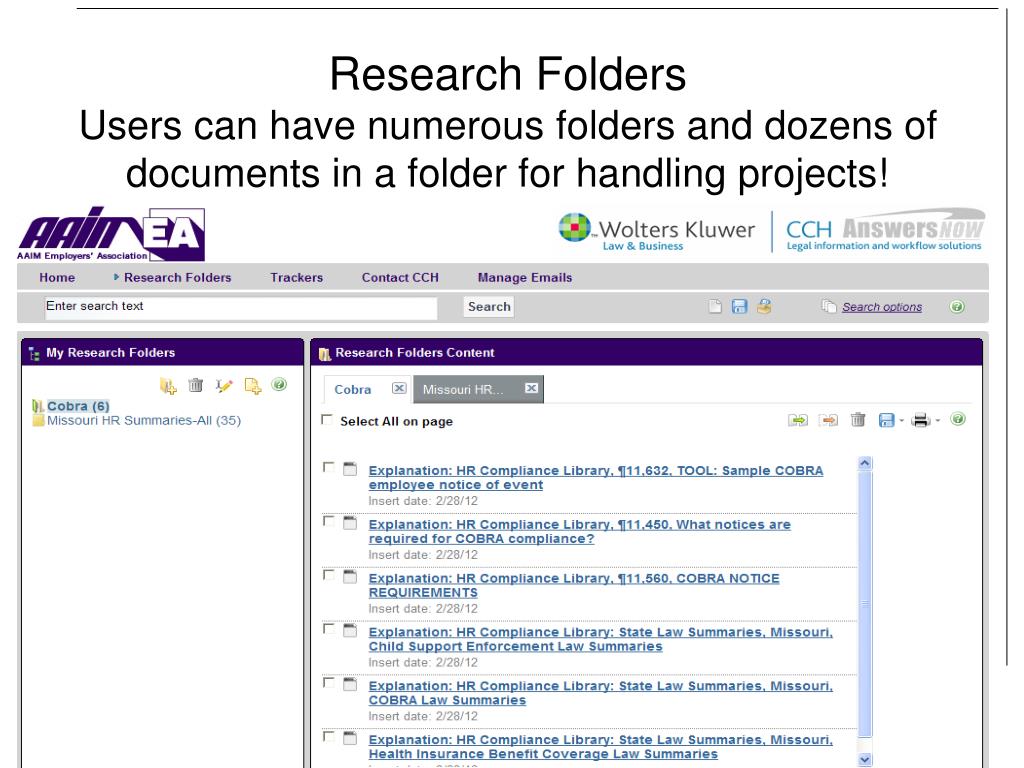Click document icon beside Health Insurance Benefit Coverage
Screen dimensions: 1024x768
pyautogui.click(x=350, y=738)
